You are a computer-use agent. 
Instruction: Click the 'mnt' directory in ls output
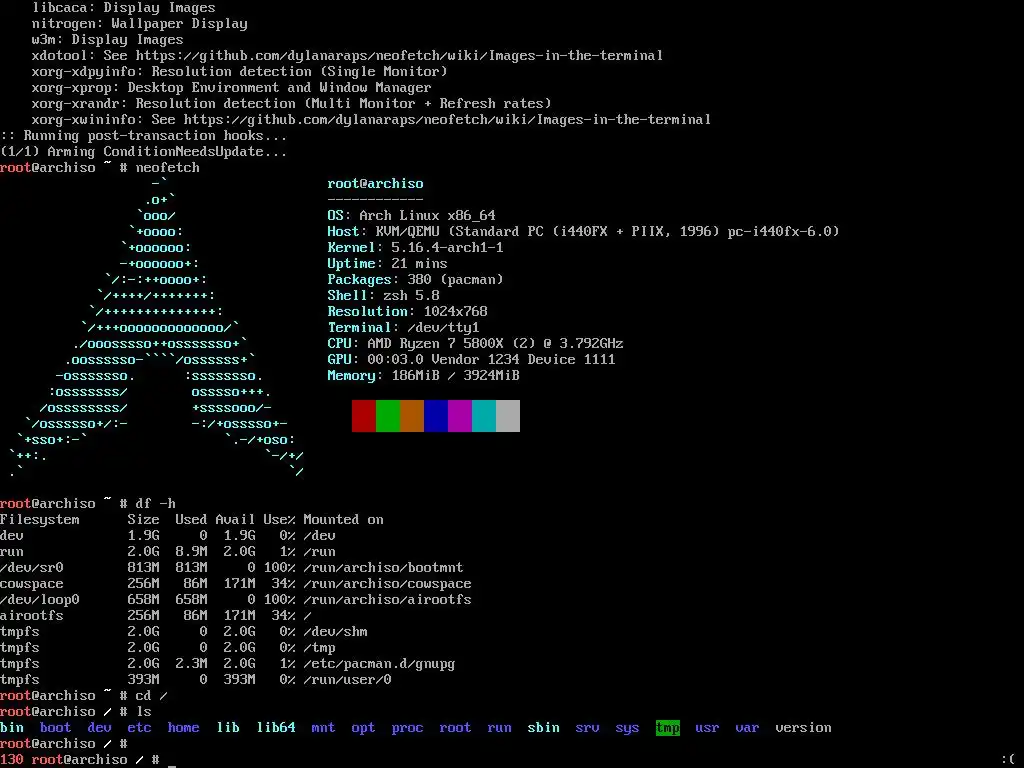tap(323, 728)
